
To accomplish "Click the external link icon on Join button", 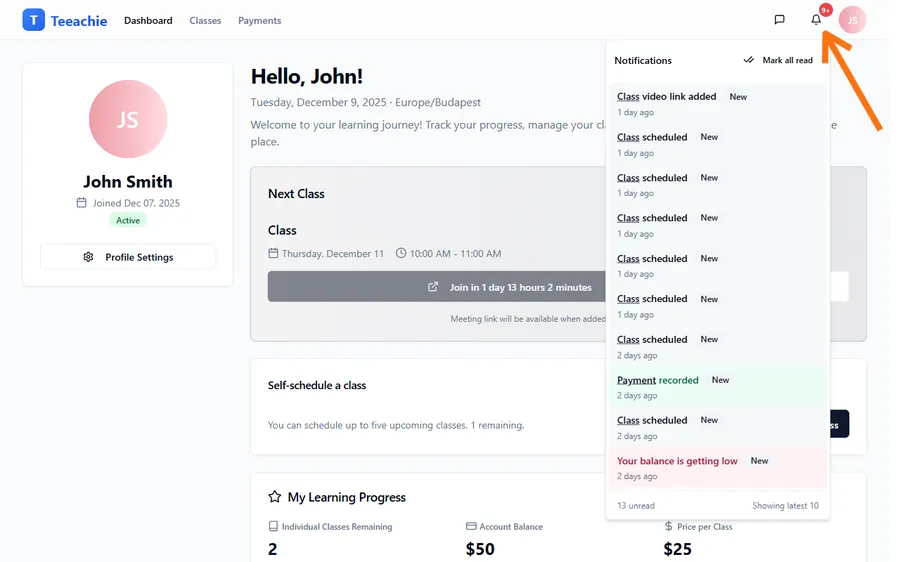I will pyautogui.click(x=433, y=287).
